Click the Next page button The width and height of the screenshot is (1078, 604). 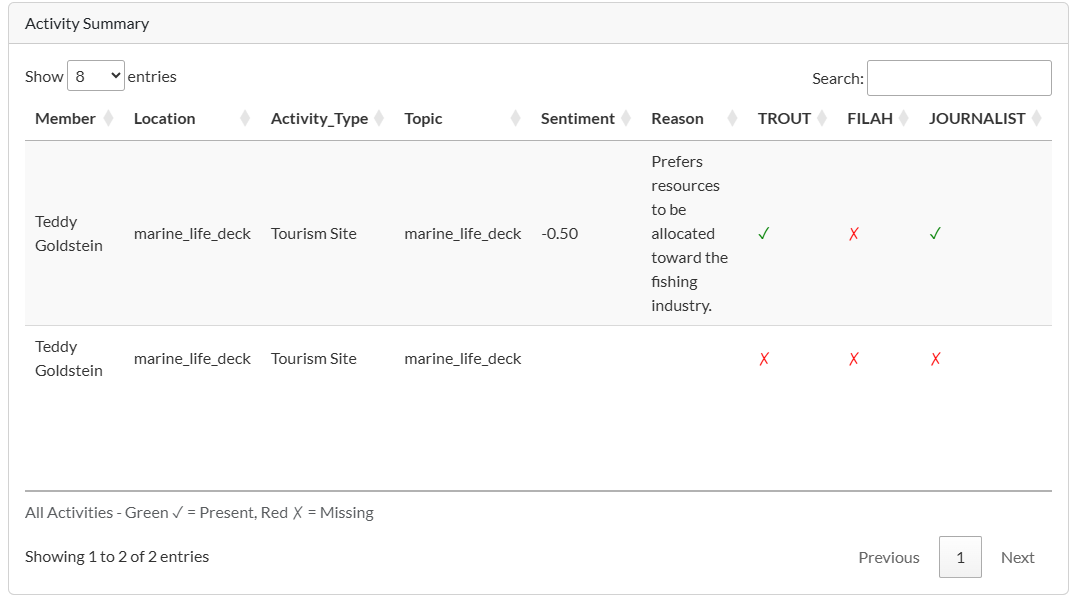[1017, 557]
